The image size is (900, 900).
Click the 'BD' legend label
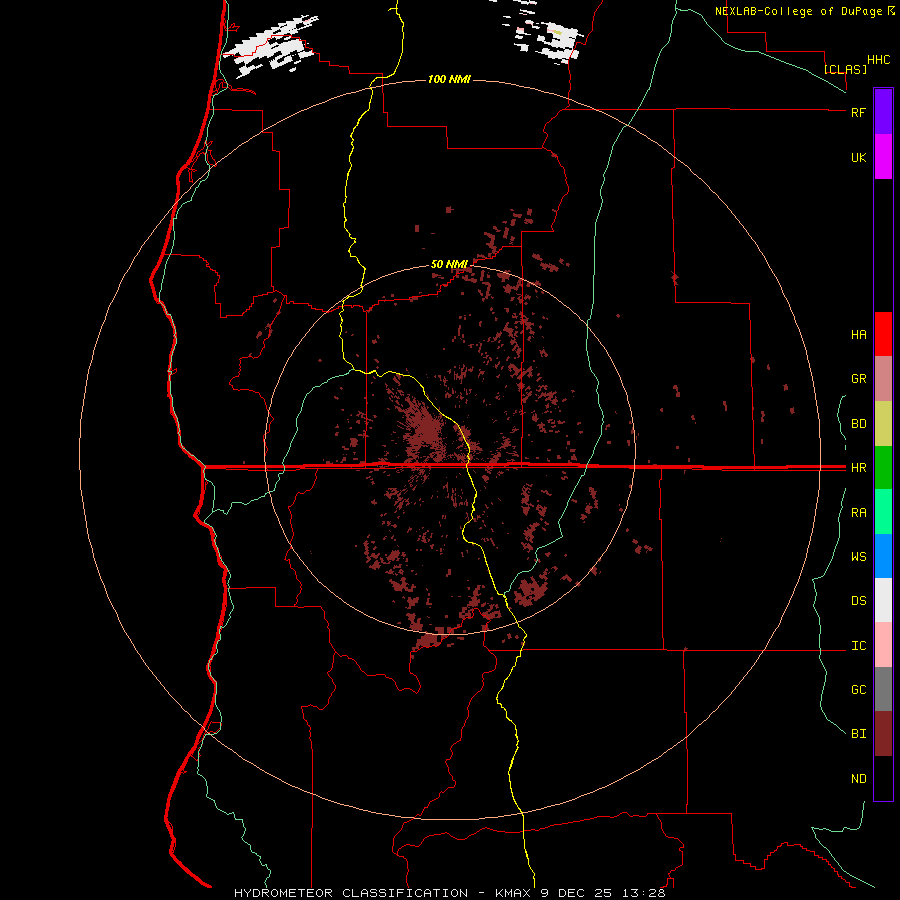(x=858, y=424)
